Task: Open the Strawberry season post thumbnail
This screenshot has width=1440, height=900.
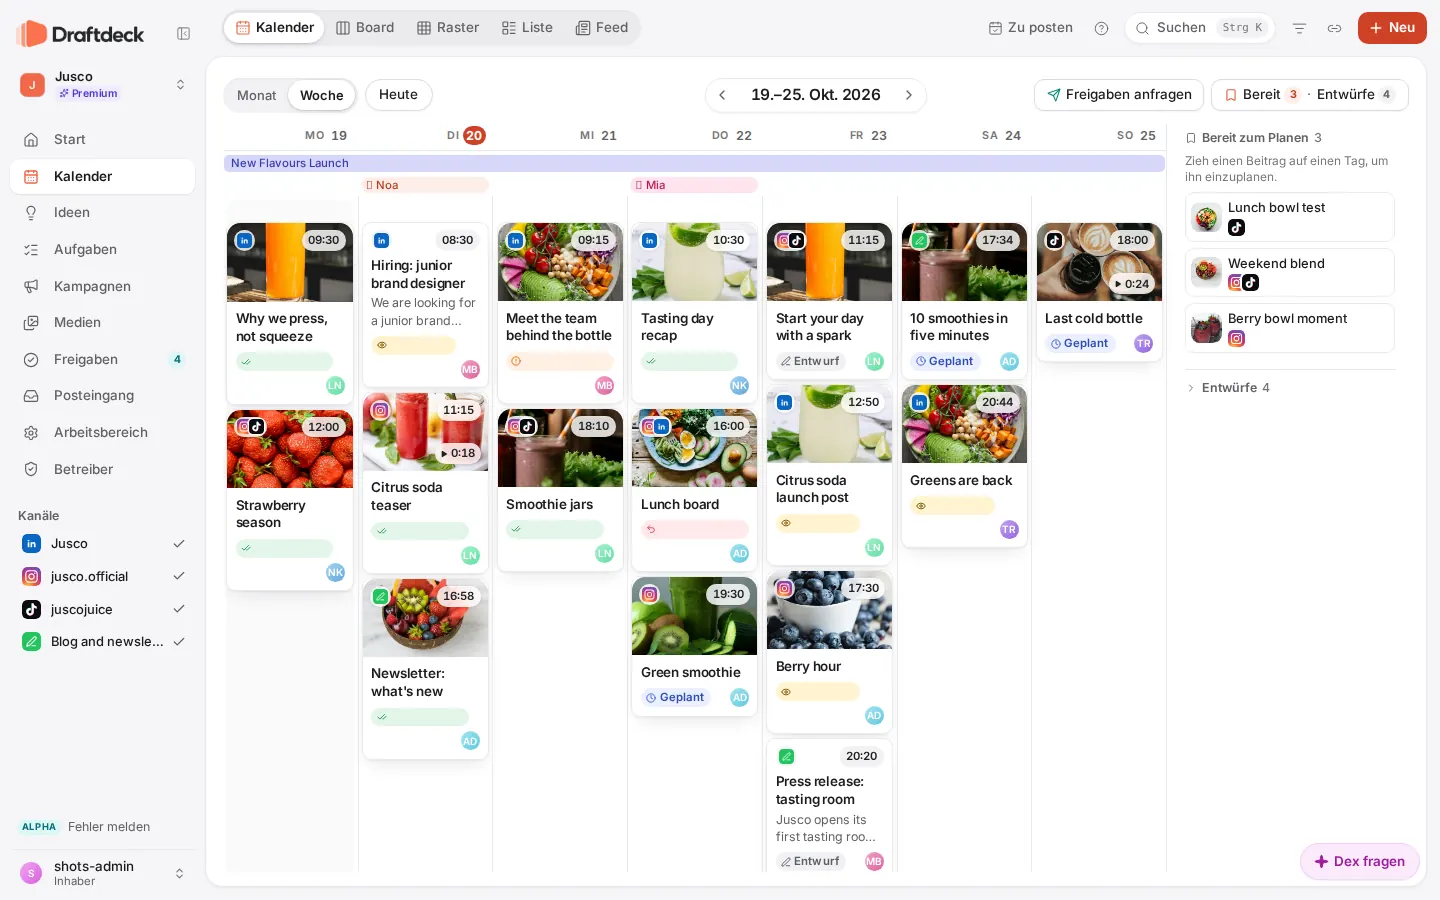Action: (x=290, y=449)
